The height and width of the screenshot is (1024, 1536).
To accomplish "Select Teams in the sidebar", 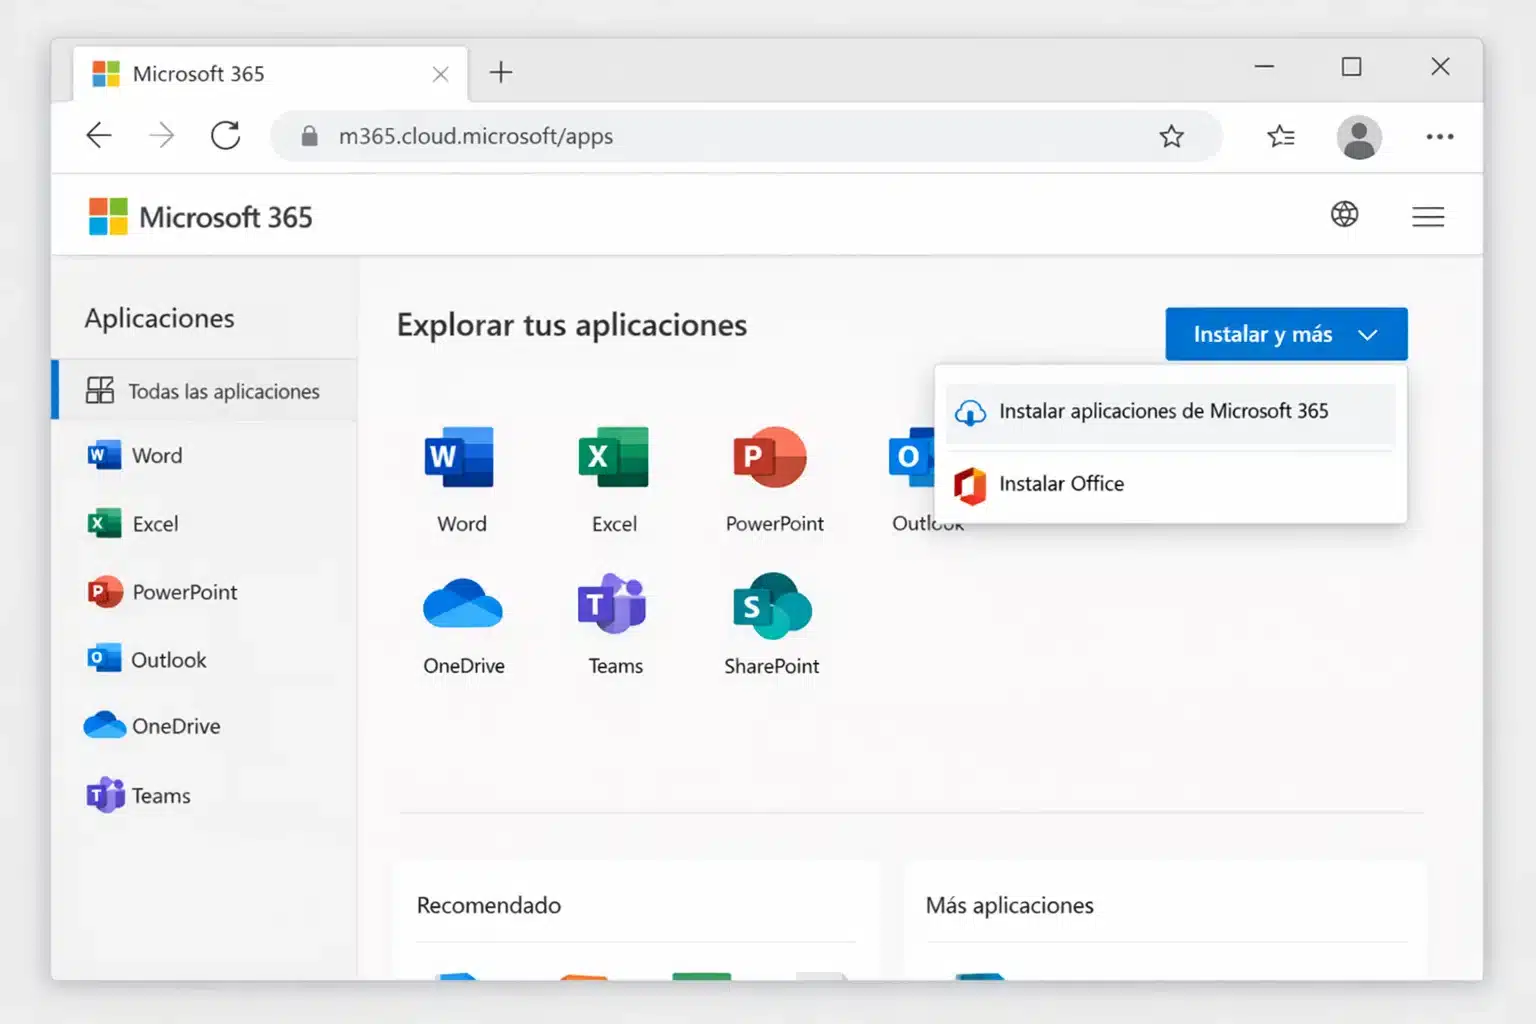I will click(x=160, y=795).
